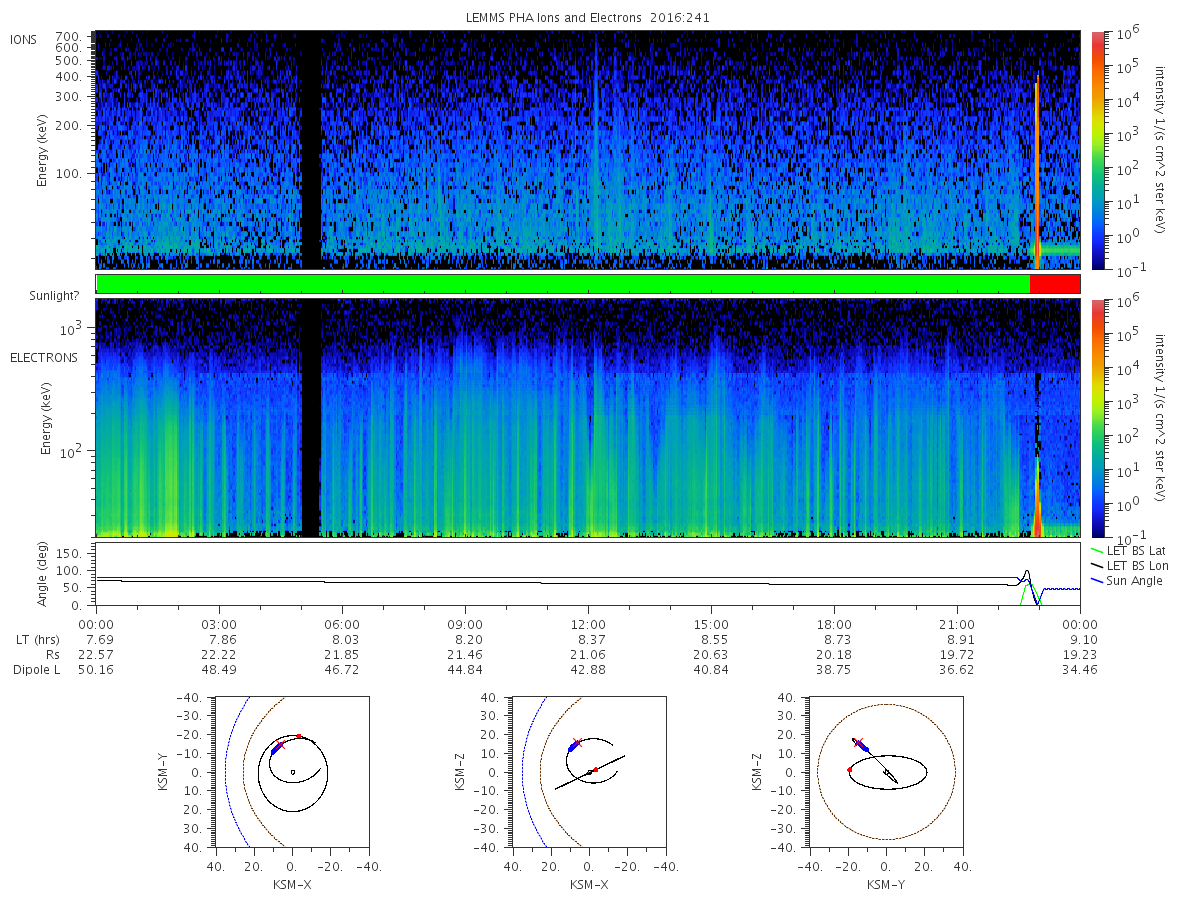
Task: Click the Dipole L row label
Action: click(37, 669)
